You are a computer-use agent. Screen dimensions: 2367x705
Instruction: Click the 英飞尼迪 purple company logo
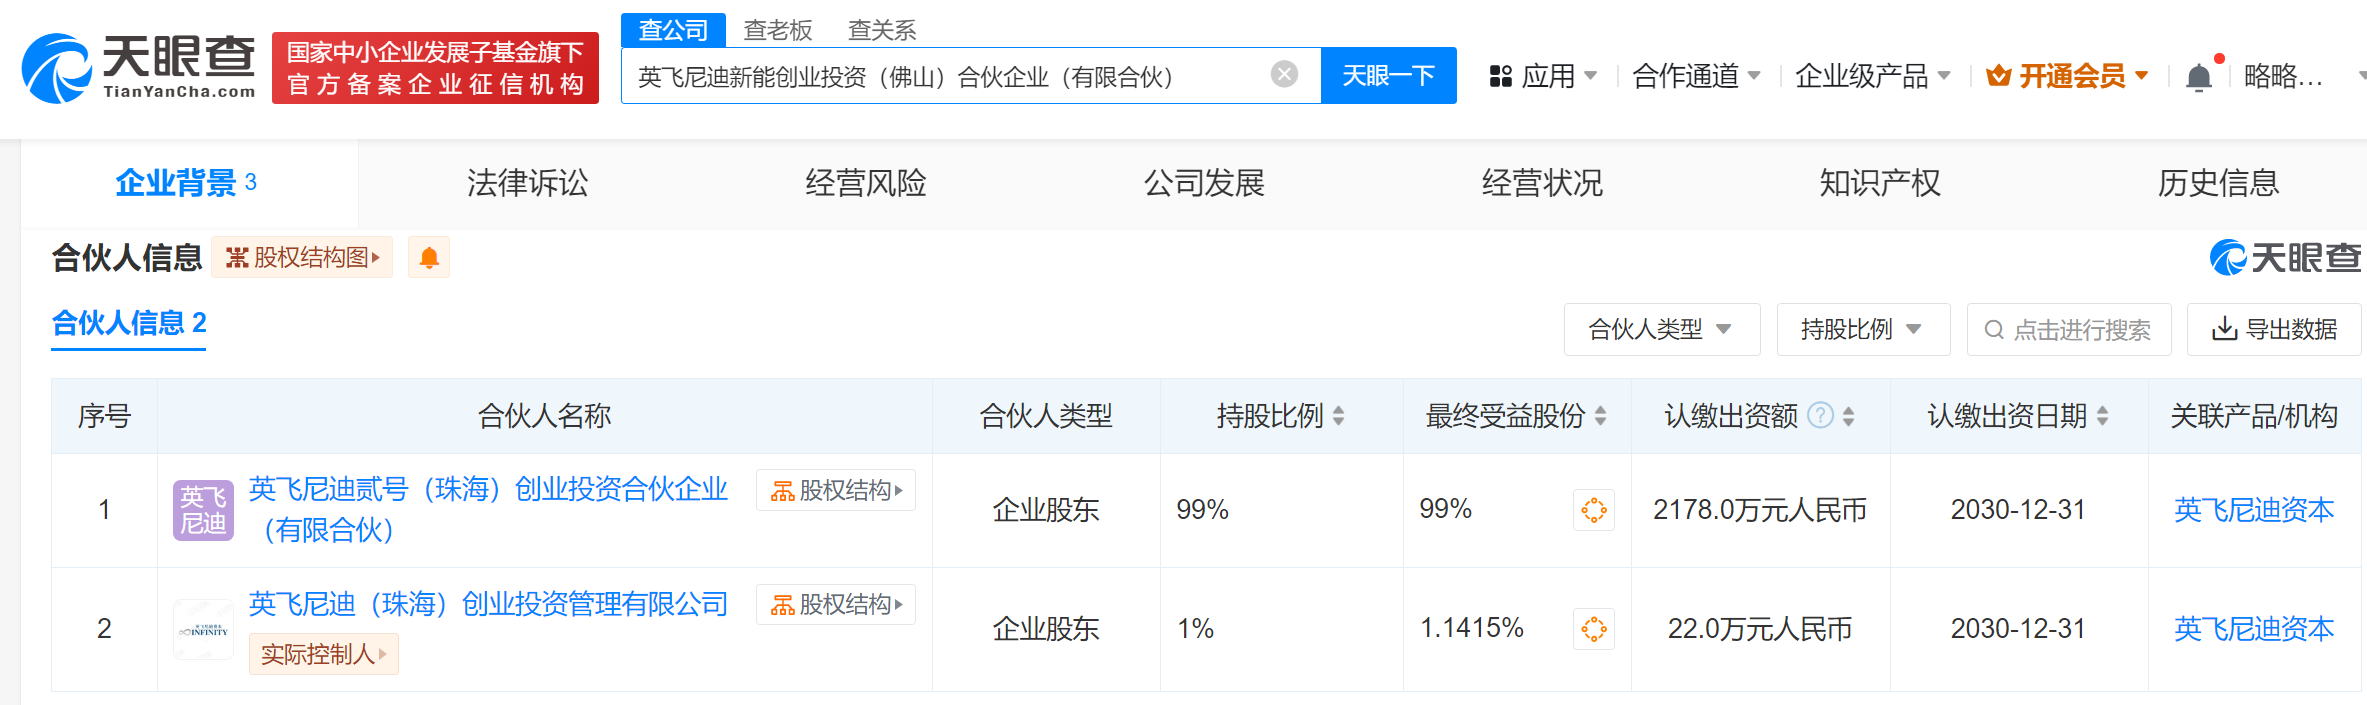[203, 510]
